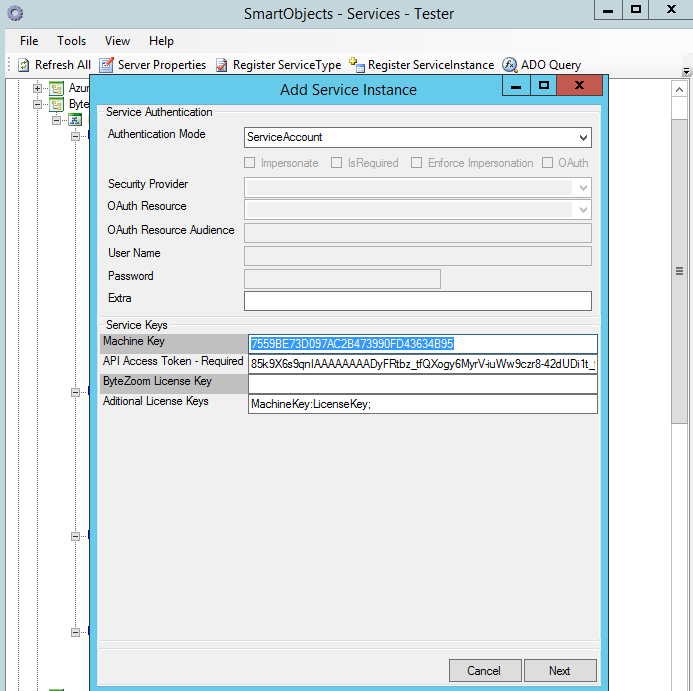Expand the Azure tree node
This screenshot has width=693, height=691.
tap(38, 88)
